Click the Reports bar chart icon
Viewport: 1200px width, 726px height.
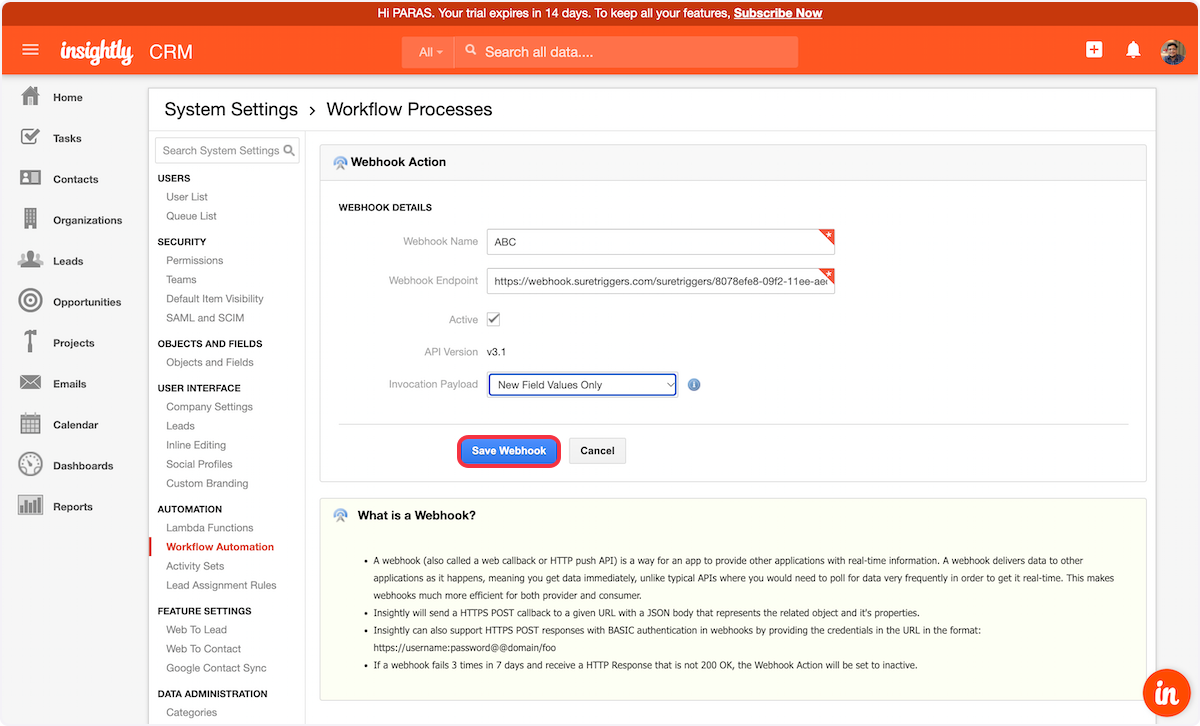click(x=31, y=506)
